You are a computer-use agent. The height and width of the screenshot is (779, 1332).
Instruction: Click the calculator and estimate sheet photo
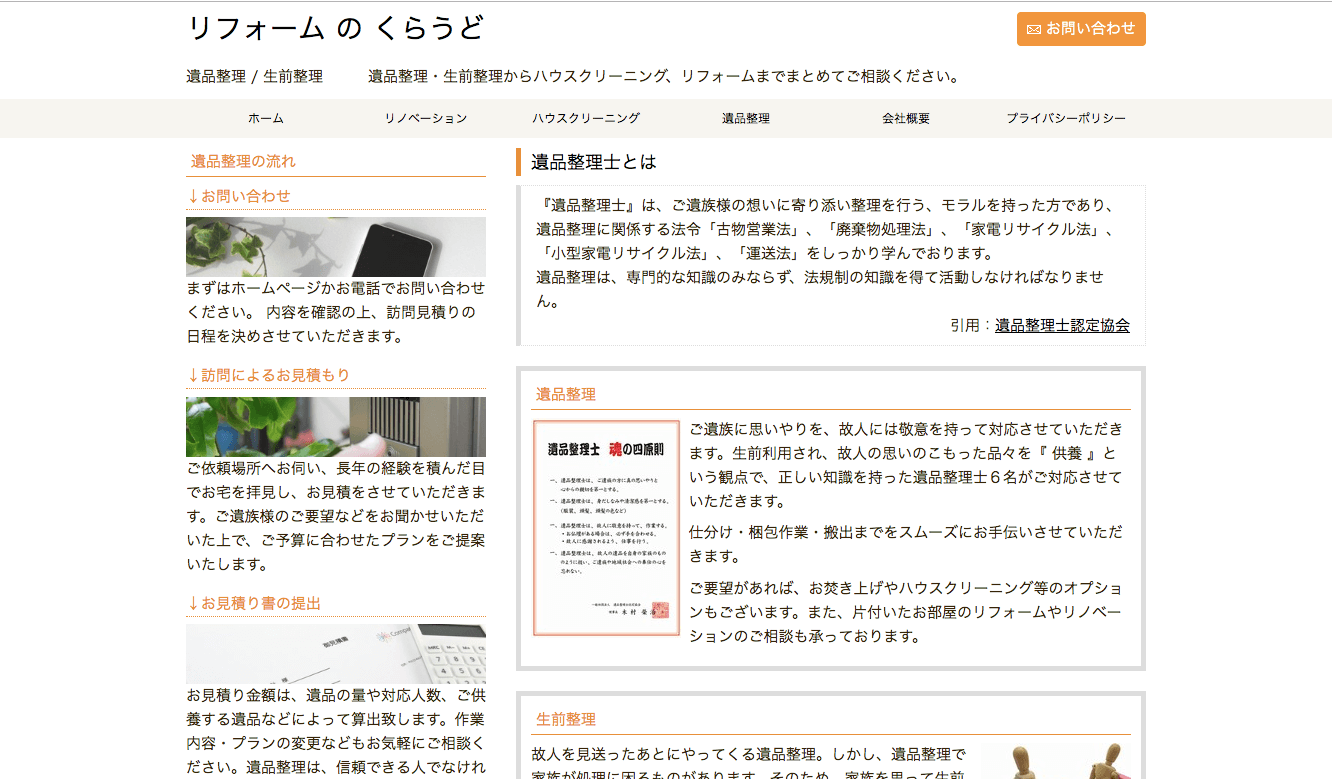336,654
